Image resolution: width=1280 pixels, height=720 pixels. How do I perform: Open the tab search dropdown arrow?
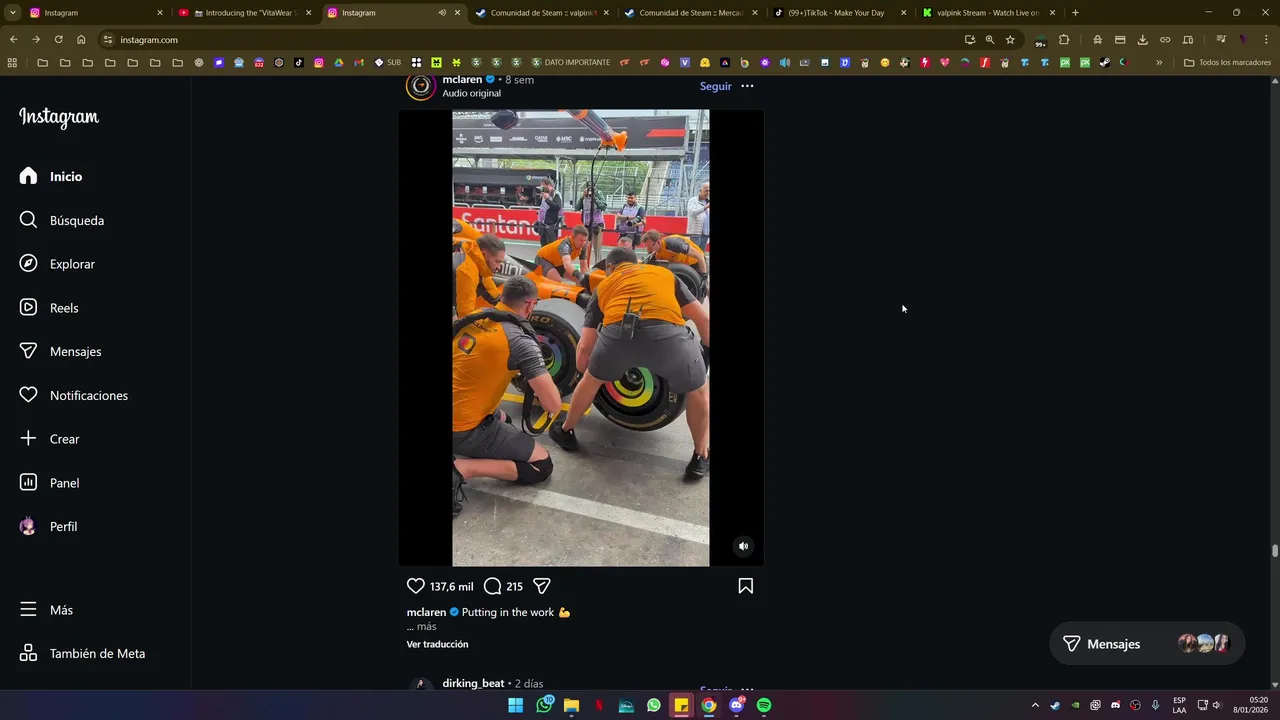(x=12, y=13)
